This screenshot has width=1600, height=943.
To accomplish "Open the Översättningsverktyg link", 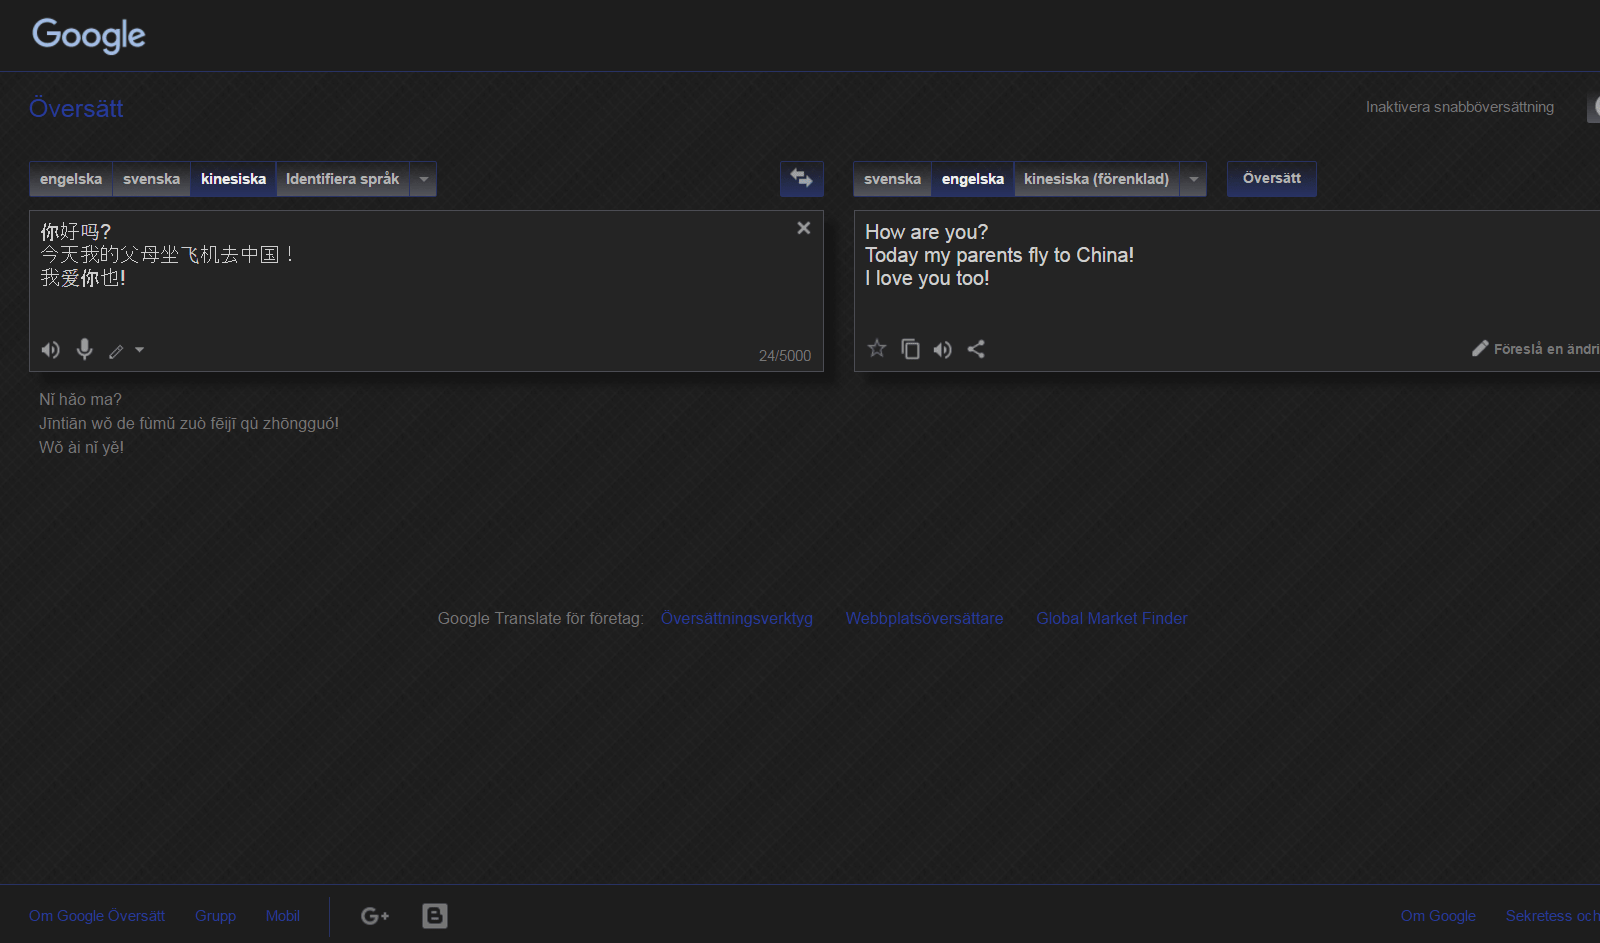I will tap(737, 618).
